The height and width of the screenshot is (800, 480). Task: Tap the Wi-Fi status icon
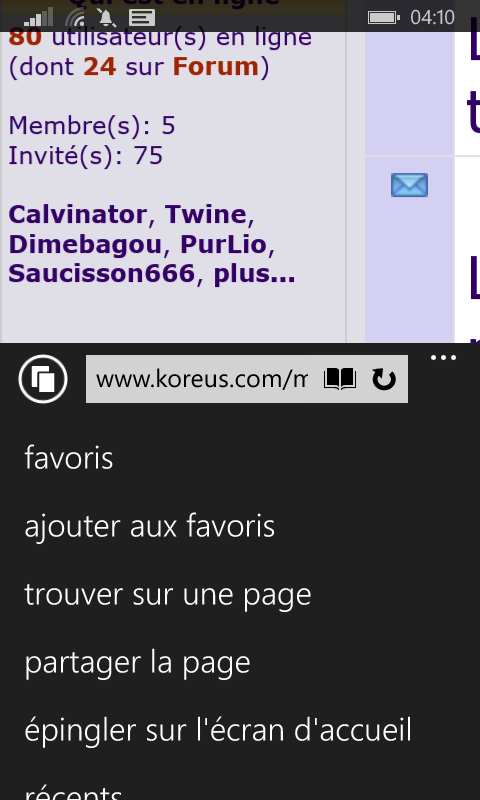click(75, 18)
